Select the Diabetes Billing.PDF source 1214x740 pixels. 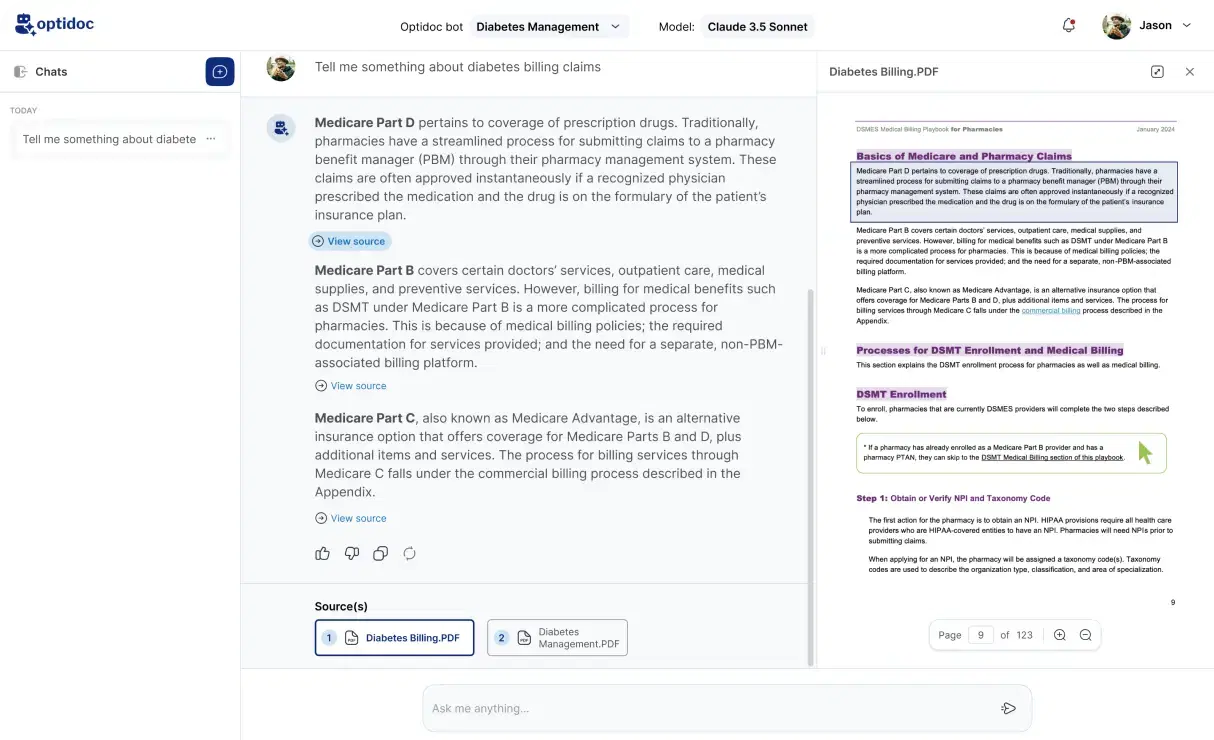pos(394,638)
